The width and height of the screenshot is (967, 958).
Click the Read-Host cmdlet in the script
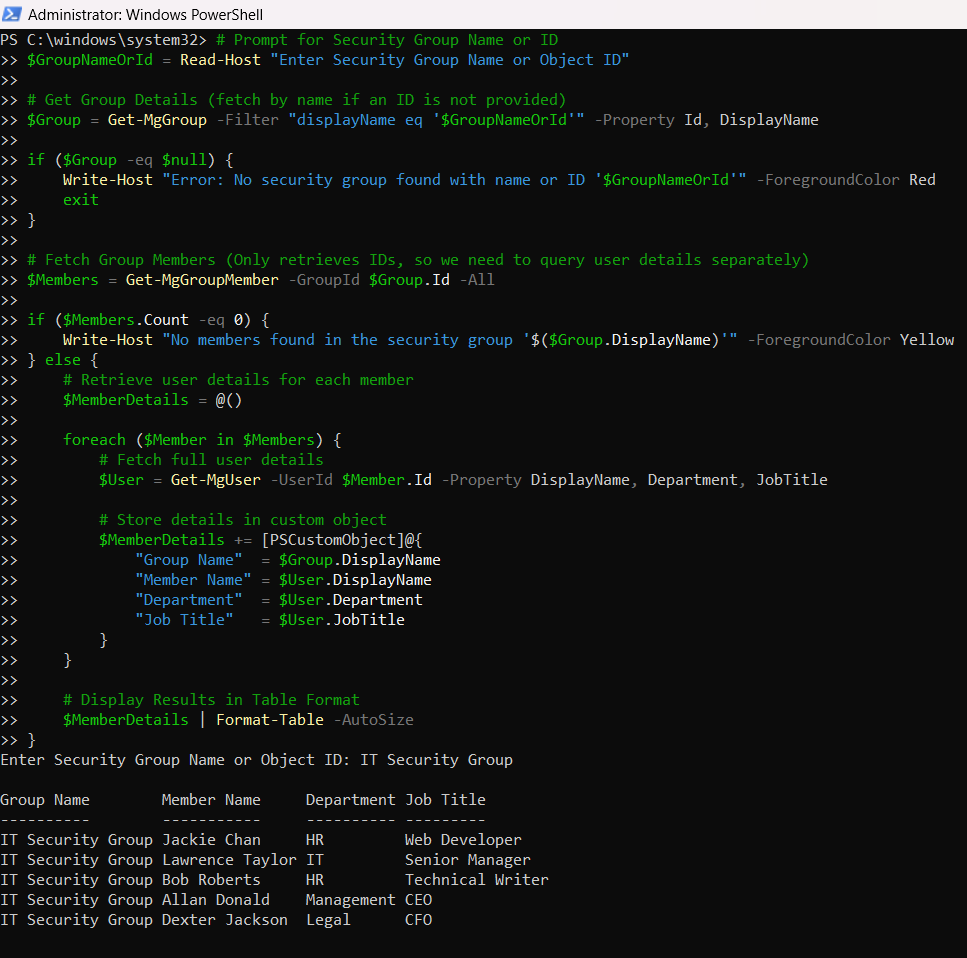point(220,60)
